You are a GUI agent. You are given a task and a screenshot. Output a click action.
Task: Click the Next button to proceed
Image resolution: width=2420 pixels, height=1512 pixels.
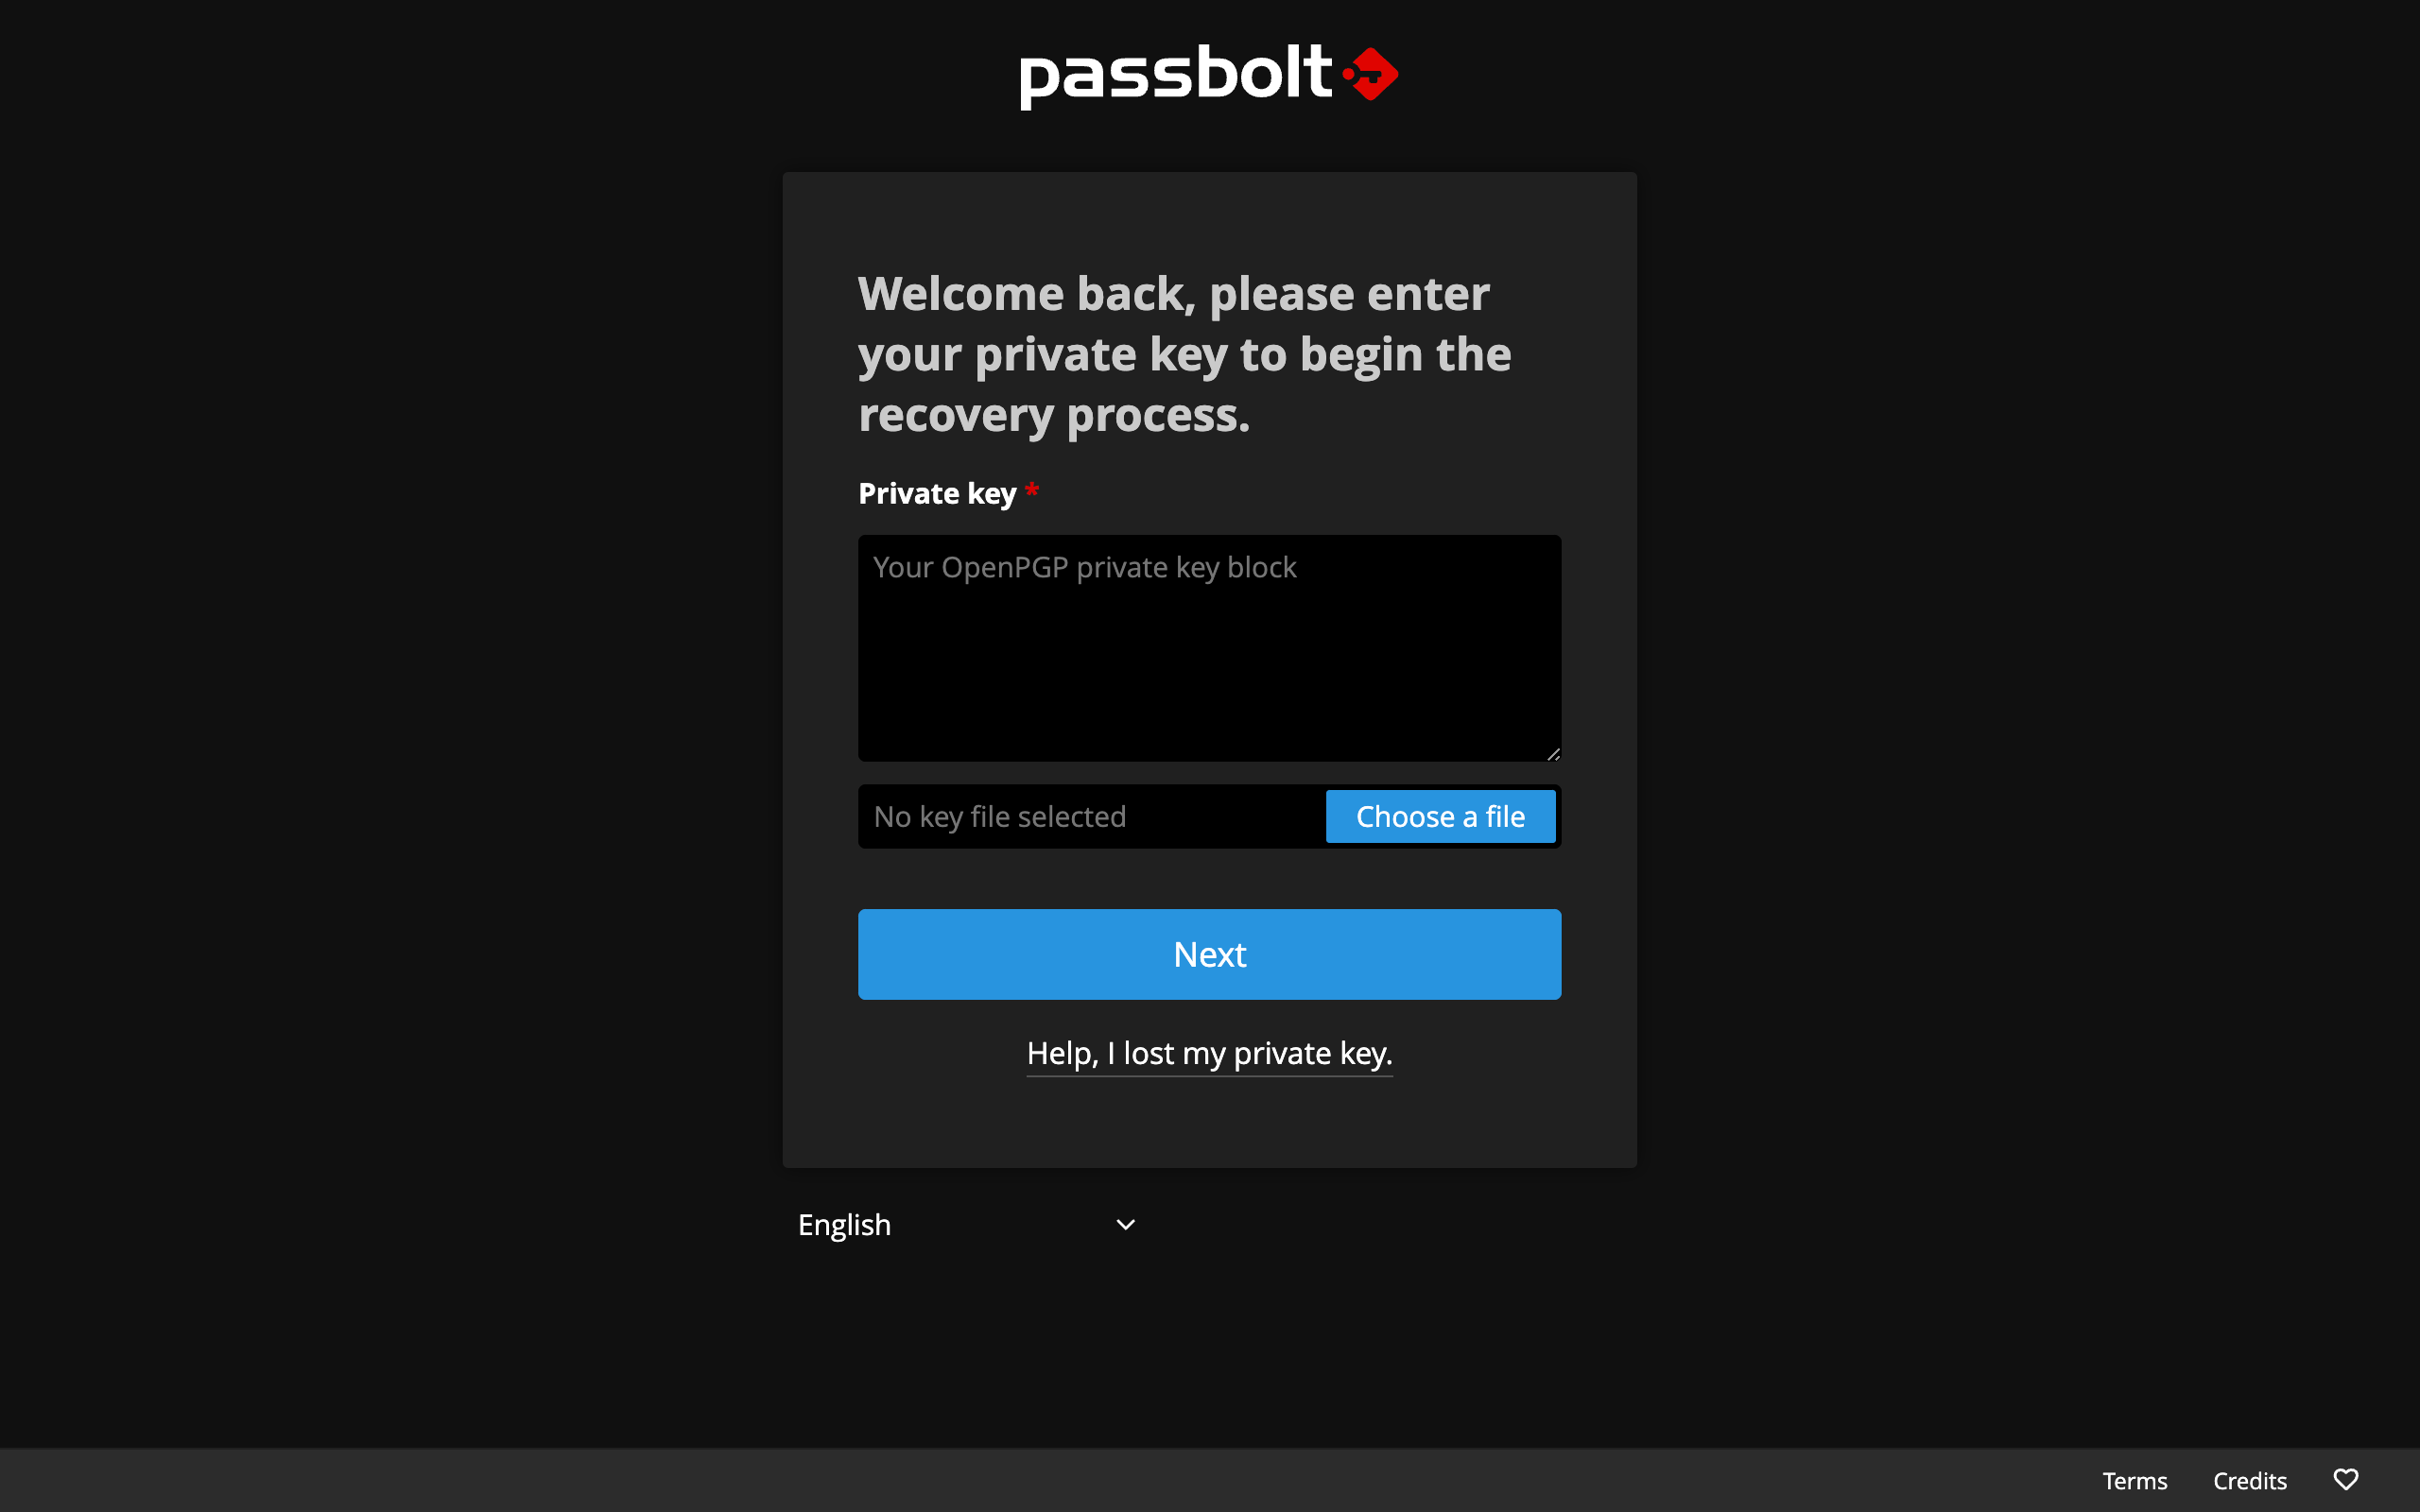click(x=1209, y=953)
